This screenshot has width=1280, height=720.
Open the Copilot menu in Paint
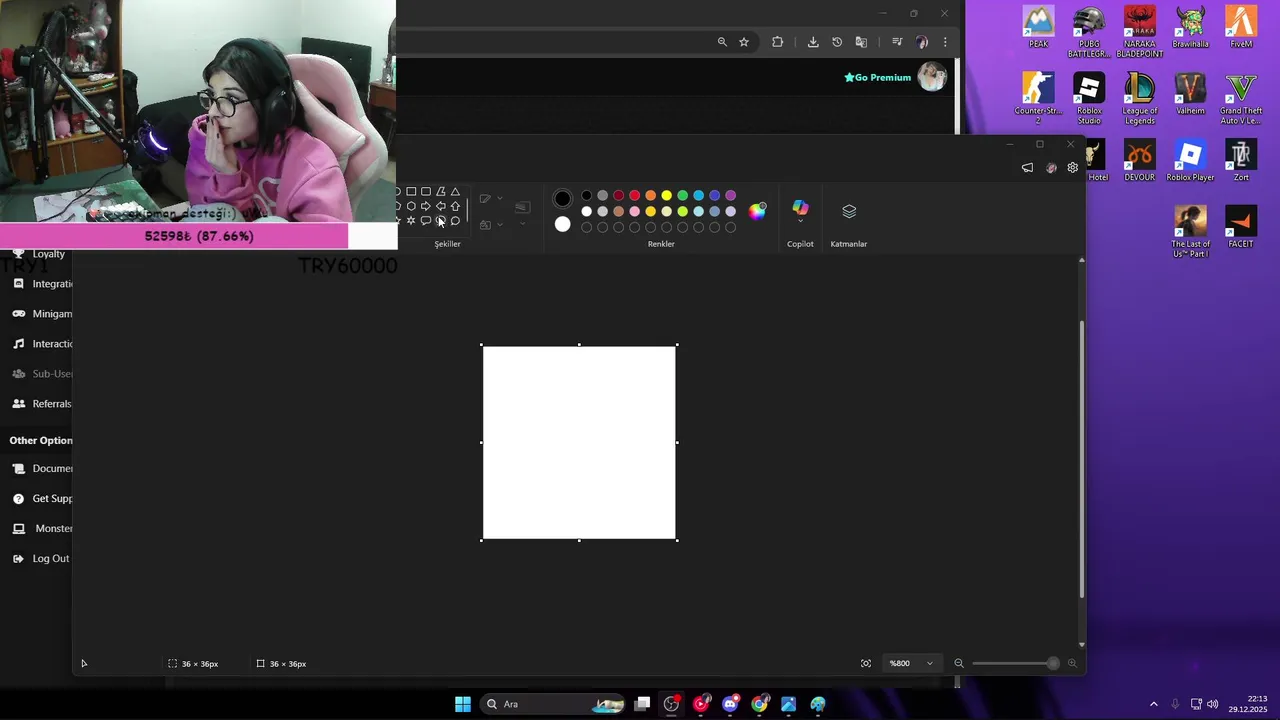(x=800, y=212)
